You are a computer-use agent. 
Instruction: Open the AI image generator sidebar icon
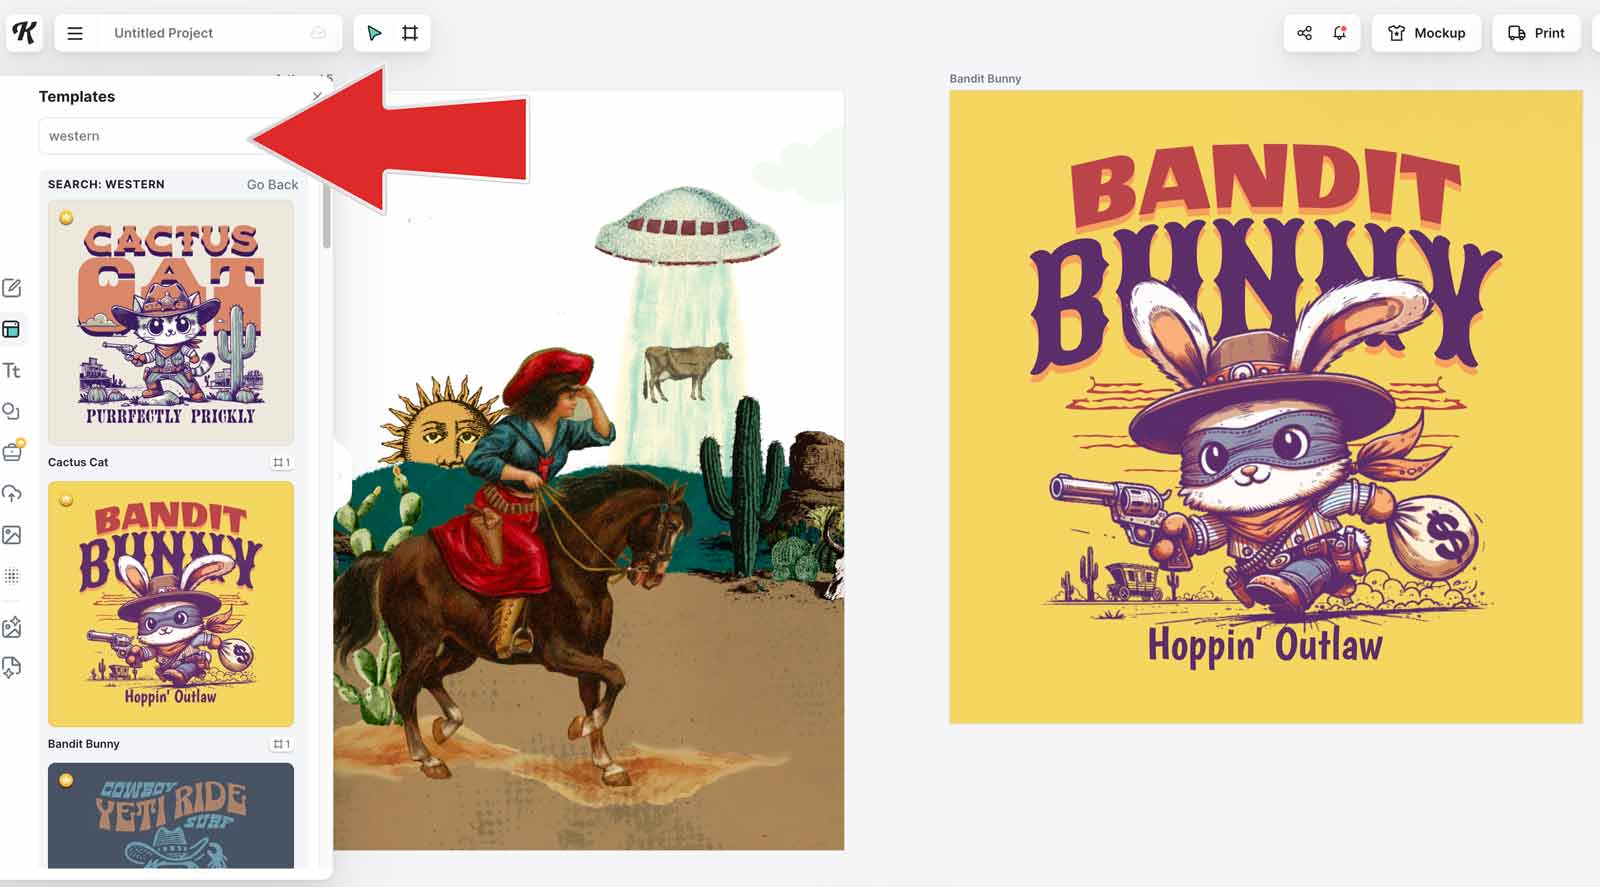pyautogui.click(x=12, y=627)
